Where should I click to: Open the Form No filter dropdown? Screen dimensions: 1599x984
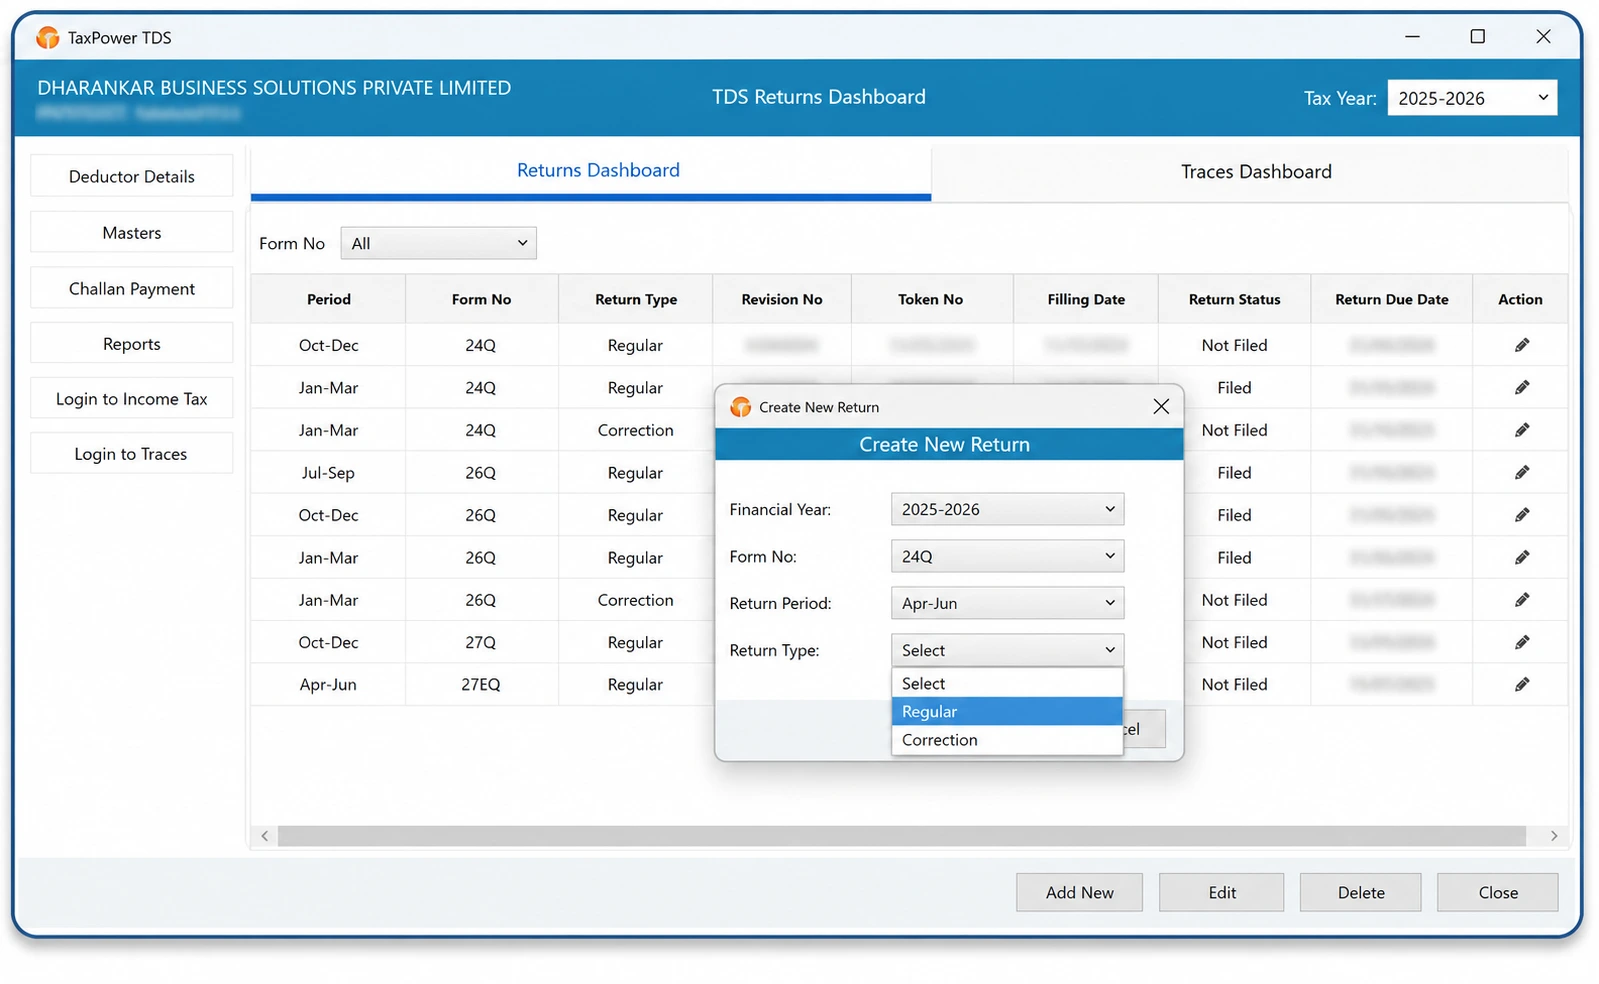click(438, 243)
